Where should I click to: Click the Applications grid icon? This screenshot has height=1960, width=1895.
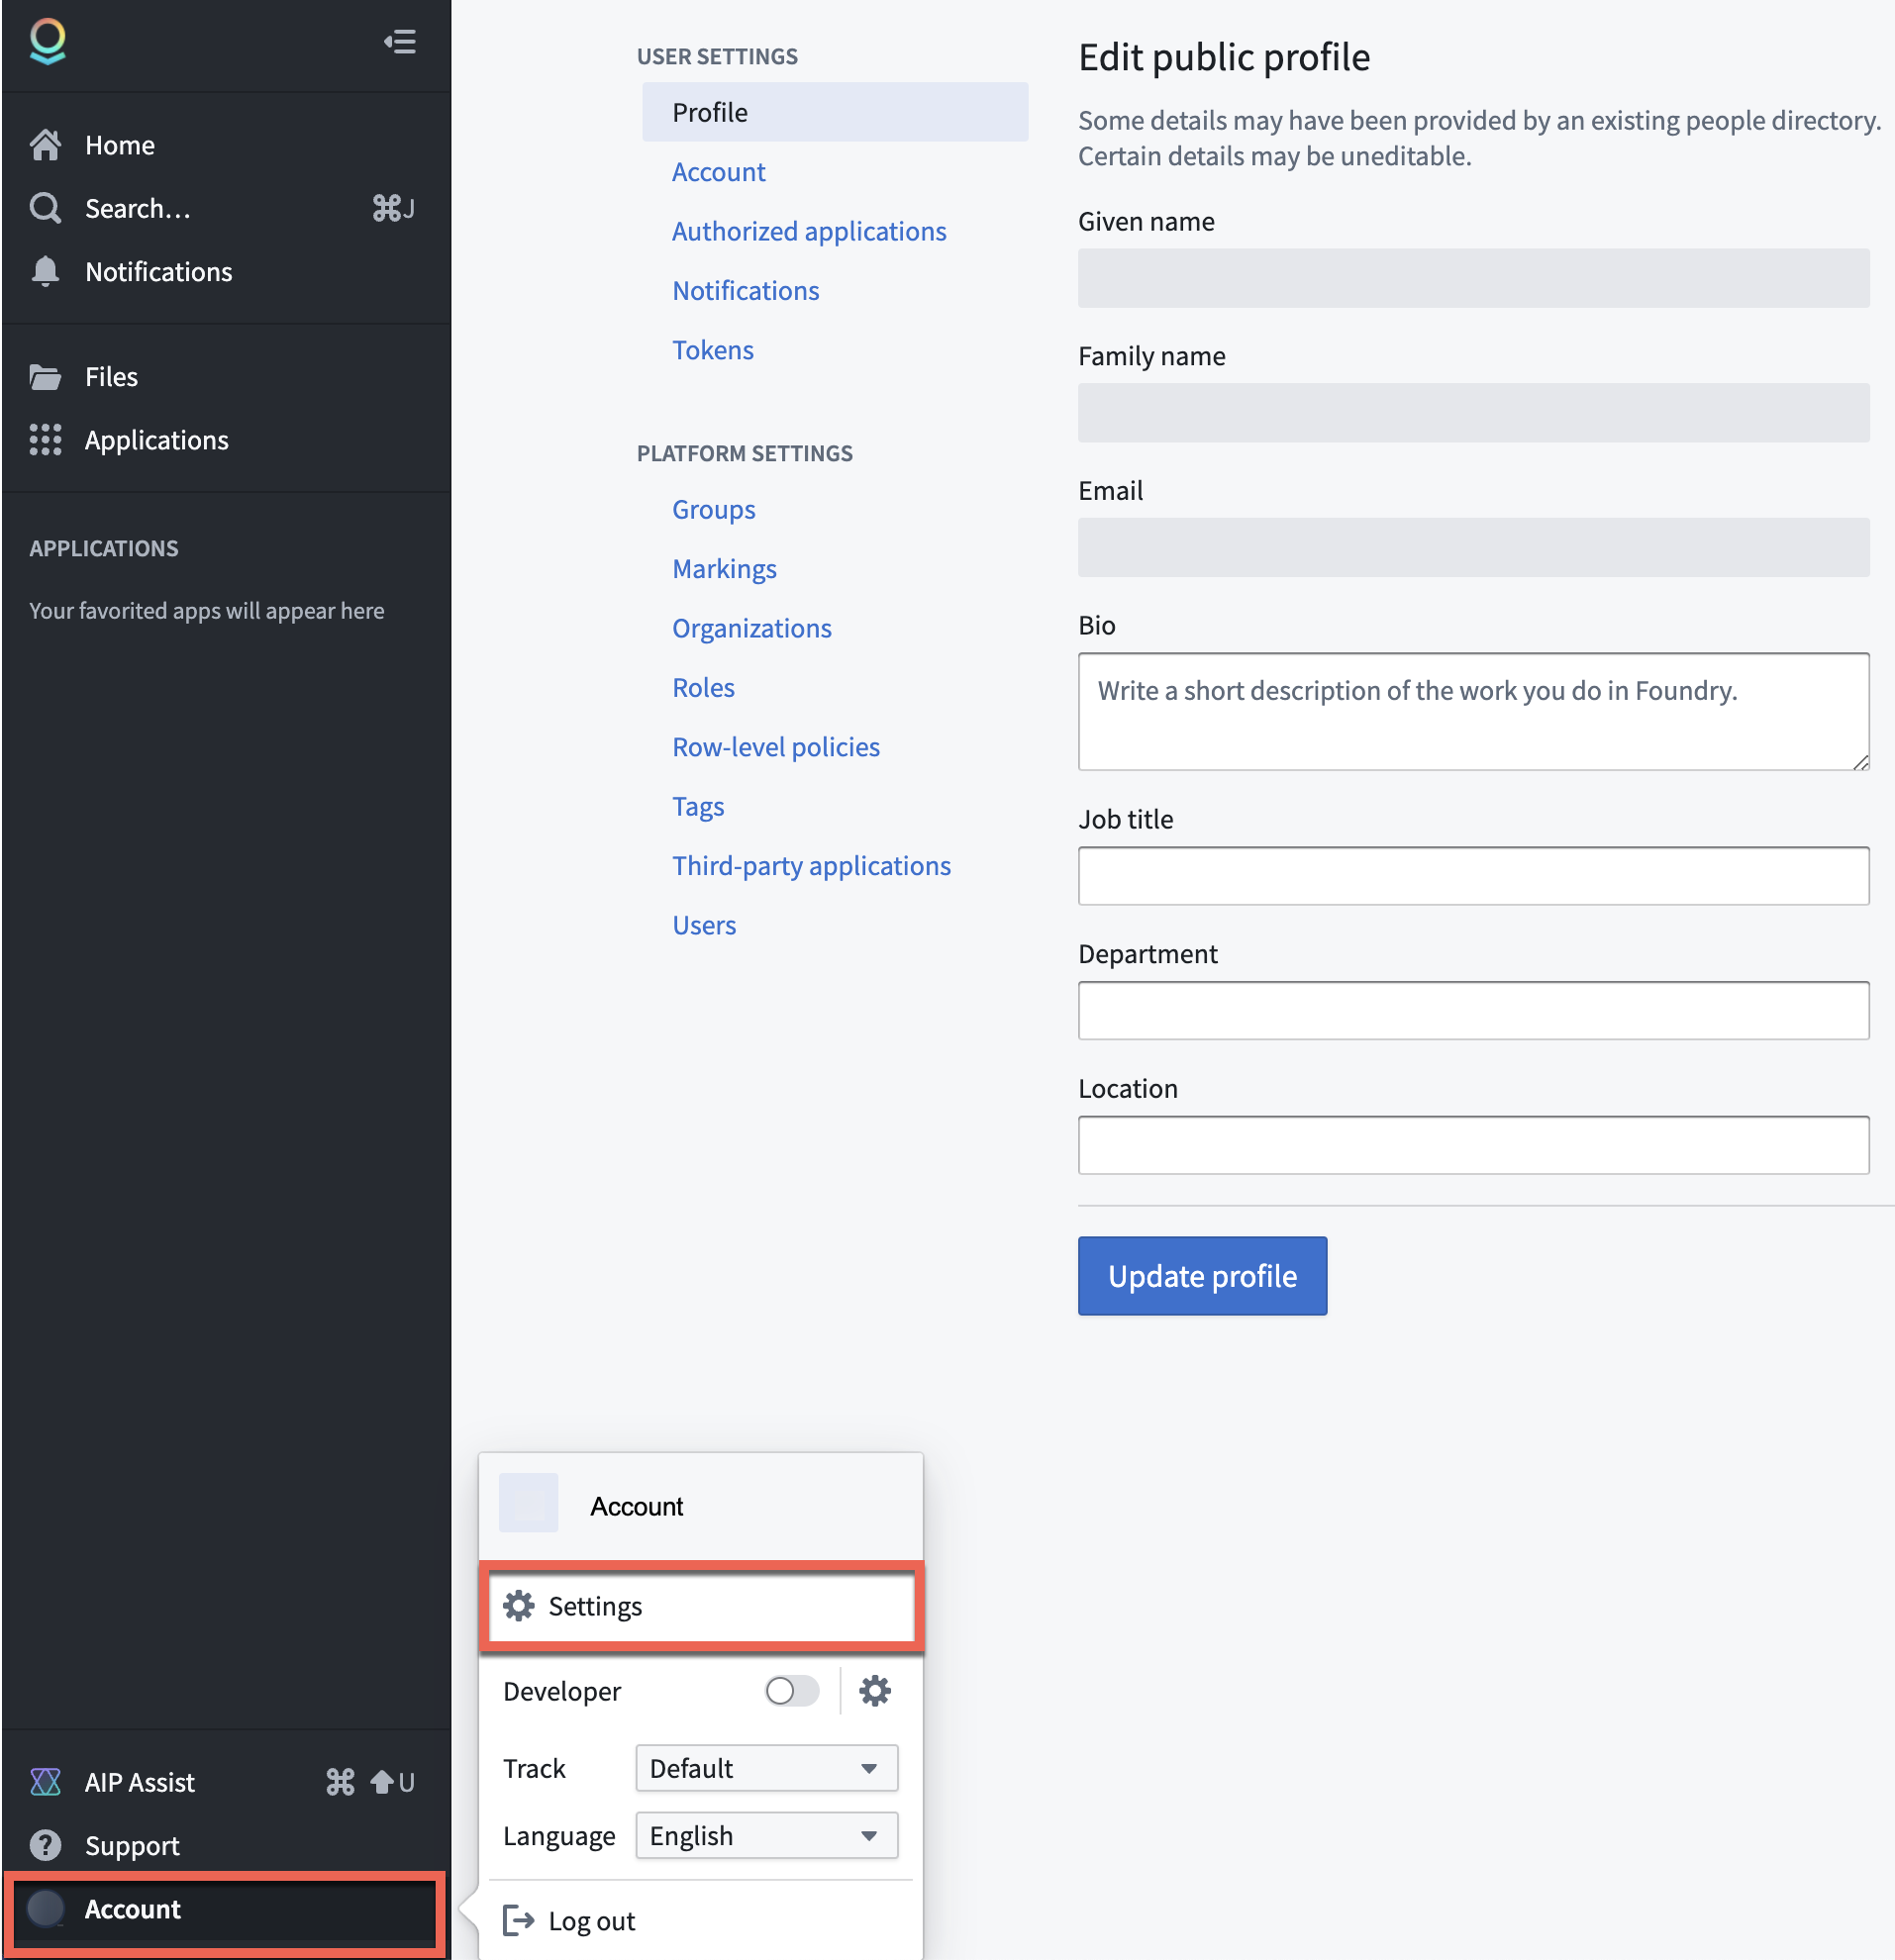pyautogui.click(x=45, y=440)
